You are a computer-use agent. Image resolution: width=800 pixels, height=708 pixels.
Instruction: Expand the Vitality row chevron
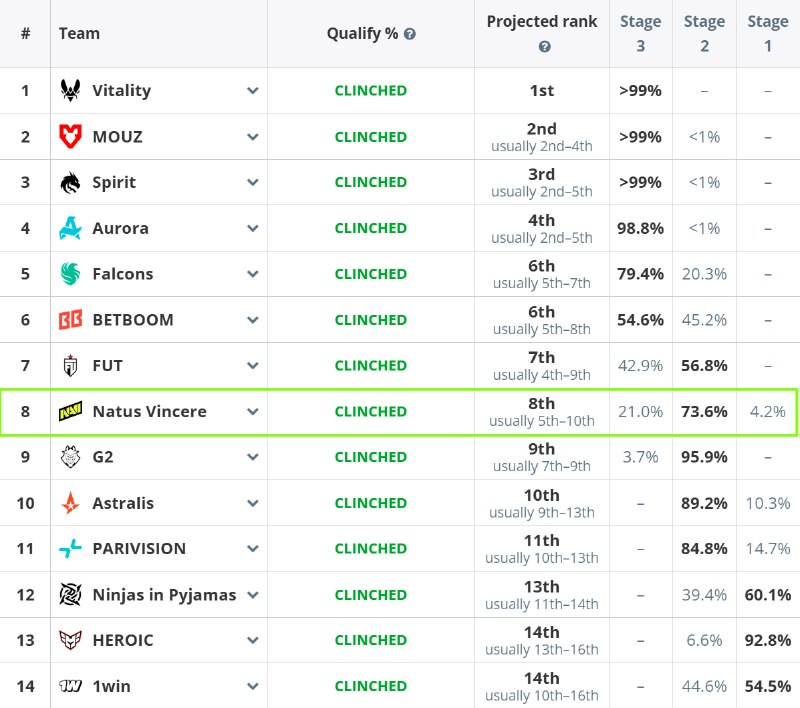253,91
